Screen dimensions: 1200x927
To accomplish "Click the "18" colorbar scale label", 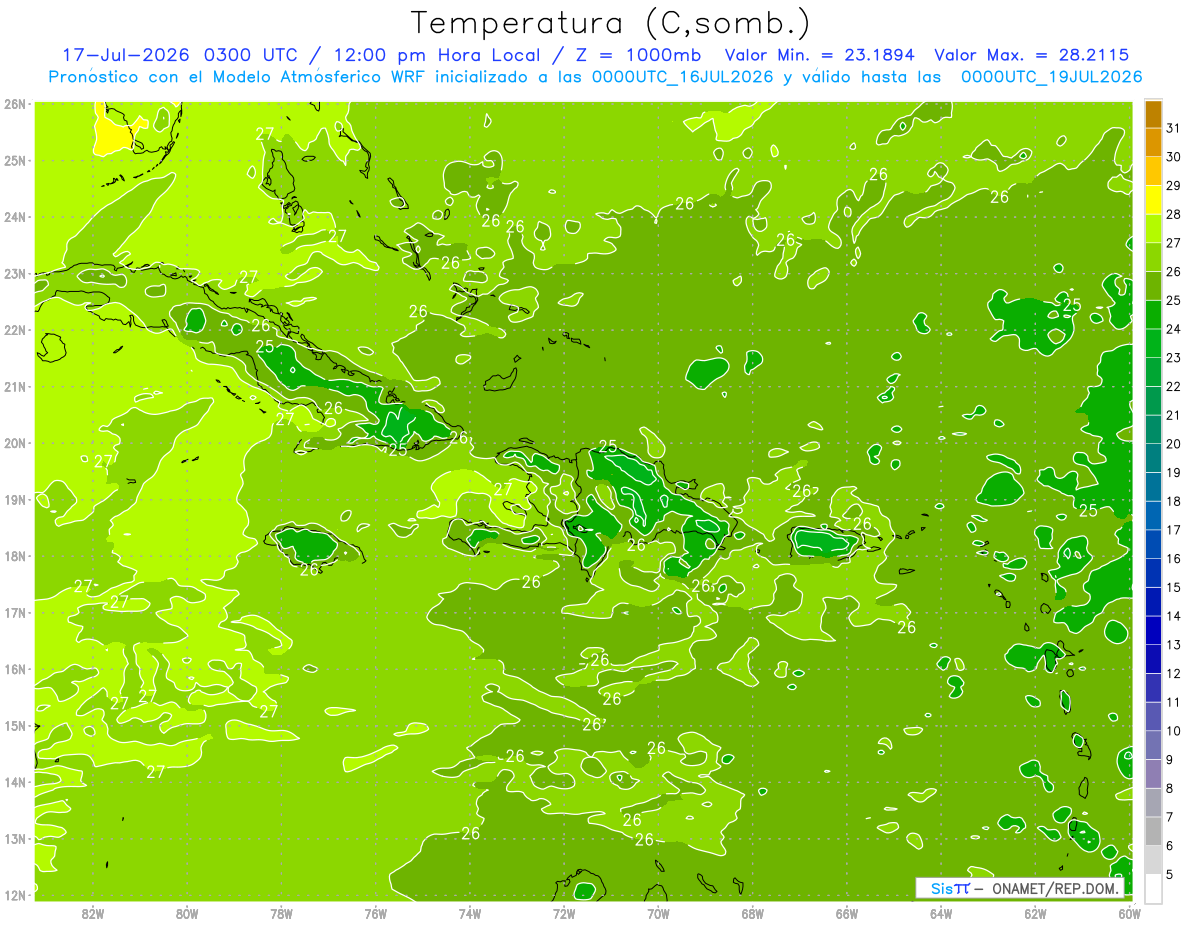I will (1174, 501).
